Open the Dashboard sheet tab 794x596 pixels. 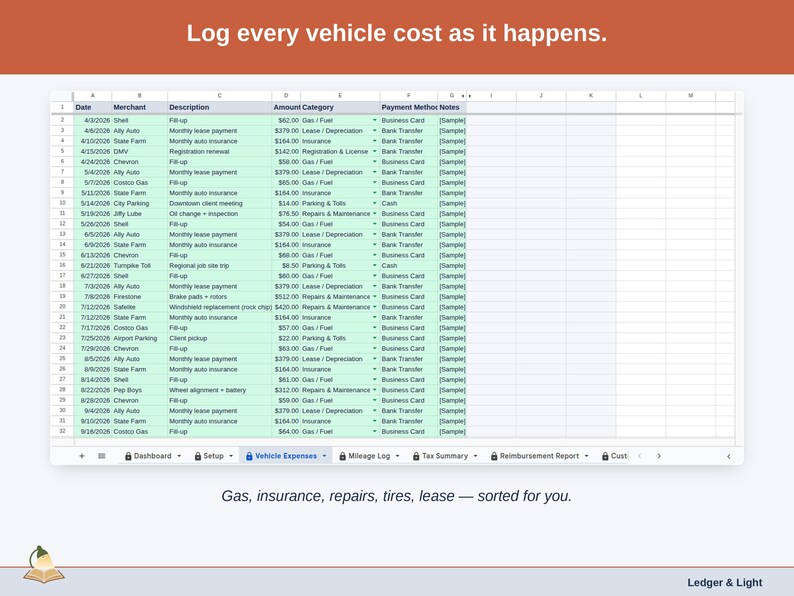tap(152, 456)
